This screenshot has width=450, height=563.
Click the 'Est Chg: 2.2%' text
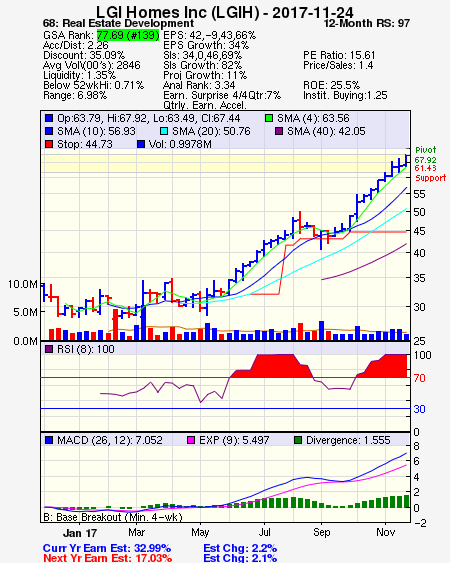pos(240,548)
